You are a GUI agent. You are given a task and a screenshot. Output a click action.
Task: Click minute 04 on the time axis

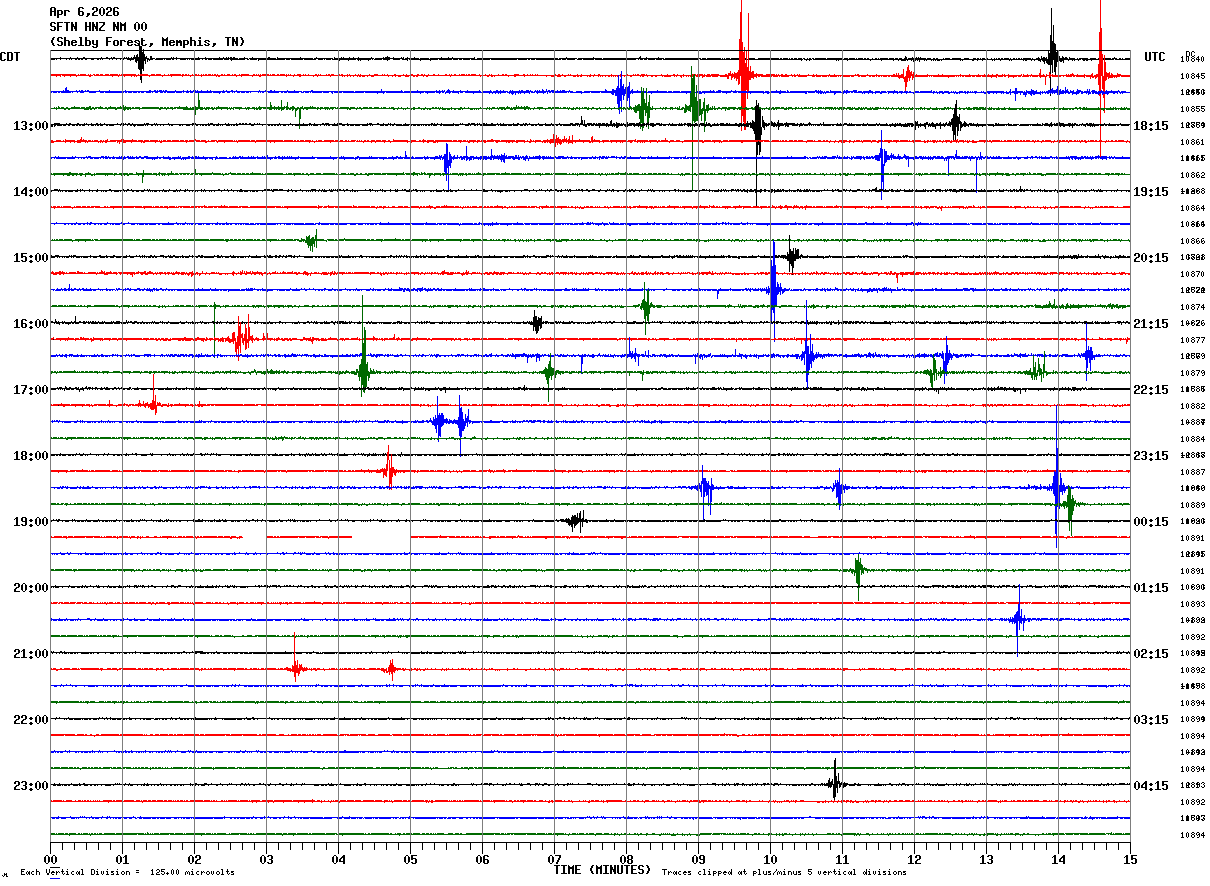(338, 859)
